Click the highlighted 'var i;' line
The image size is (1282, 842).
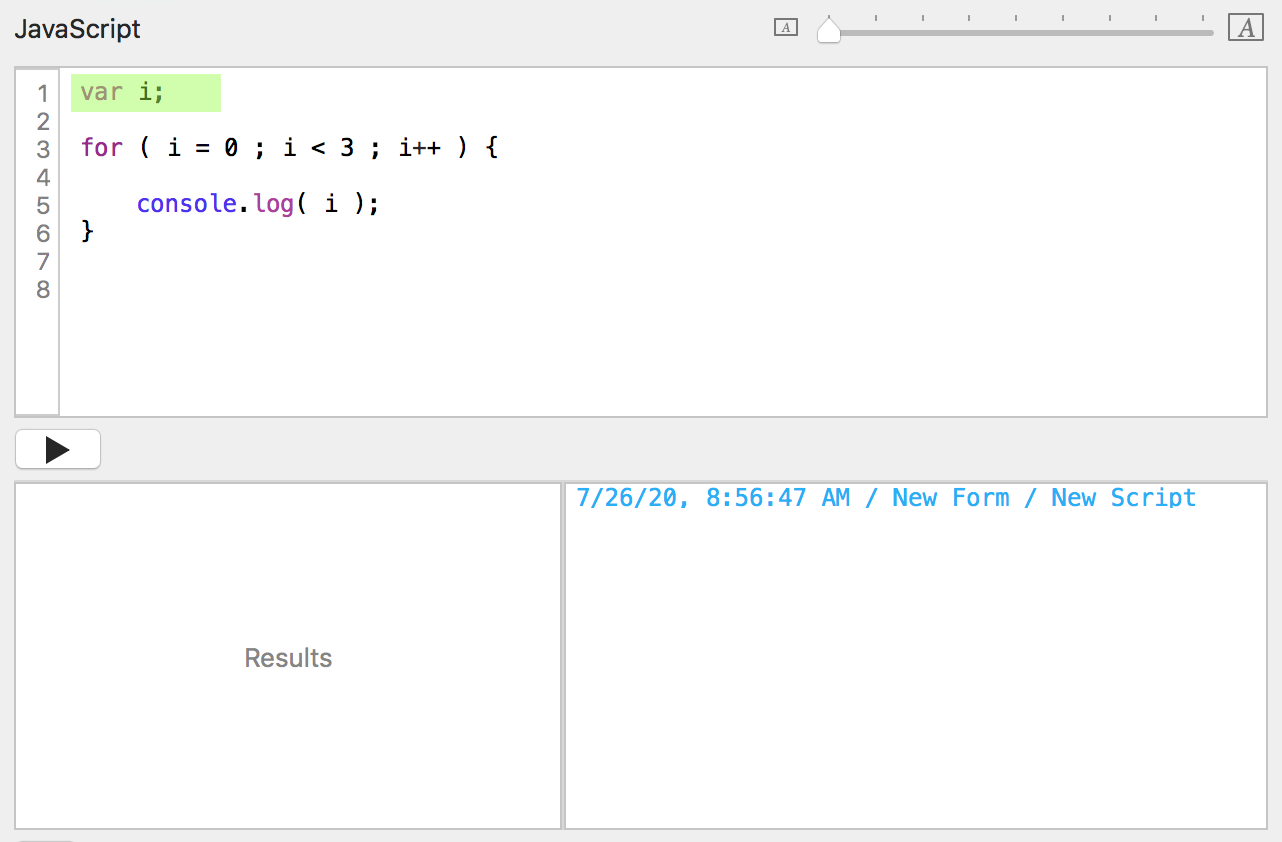tap(122, 93)
